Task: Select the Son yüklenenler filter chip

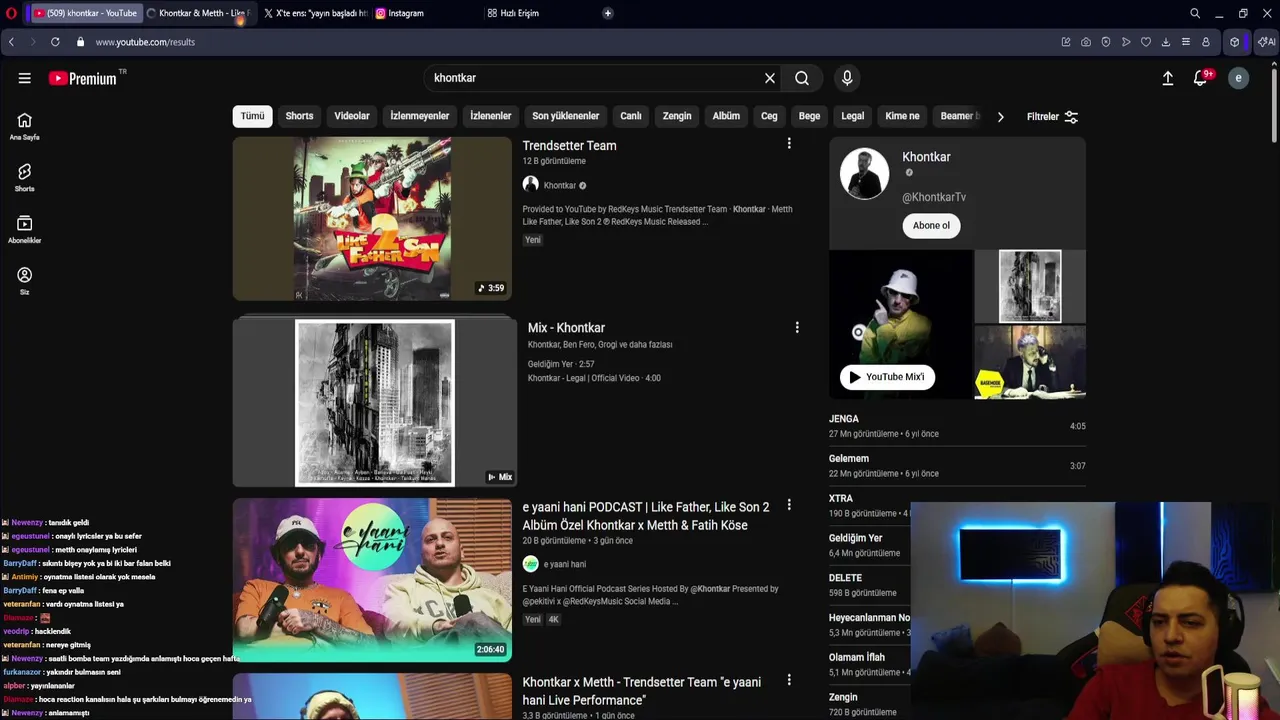Action: (x=566, y=116)
